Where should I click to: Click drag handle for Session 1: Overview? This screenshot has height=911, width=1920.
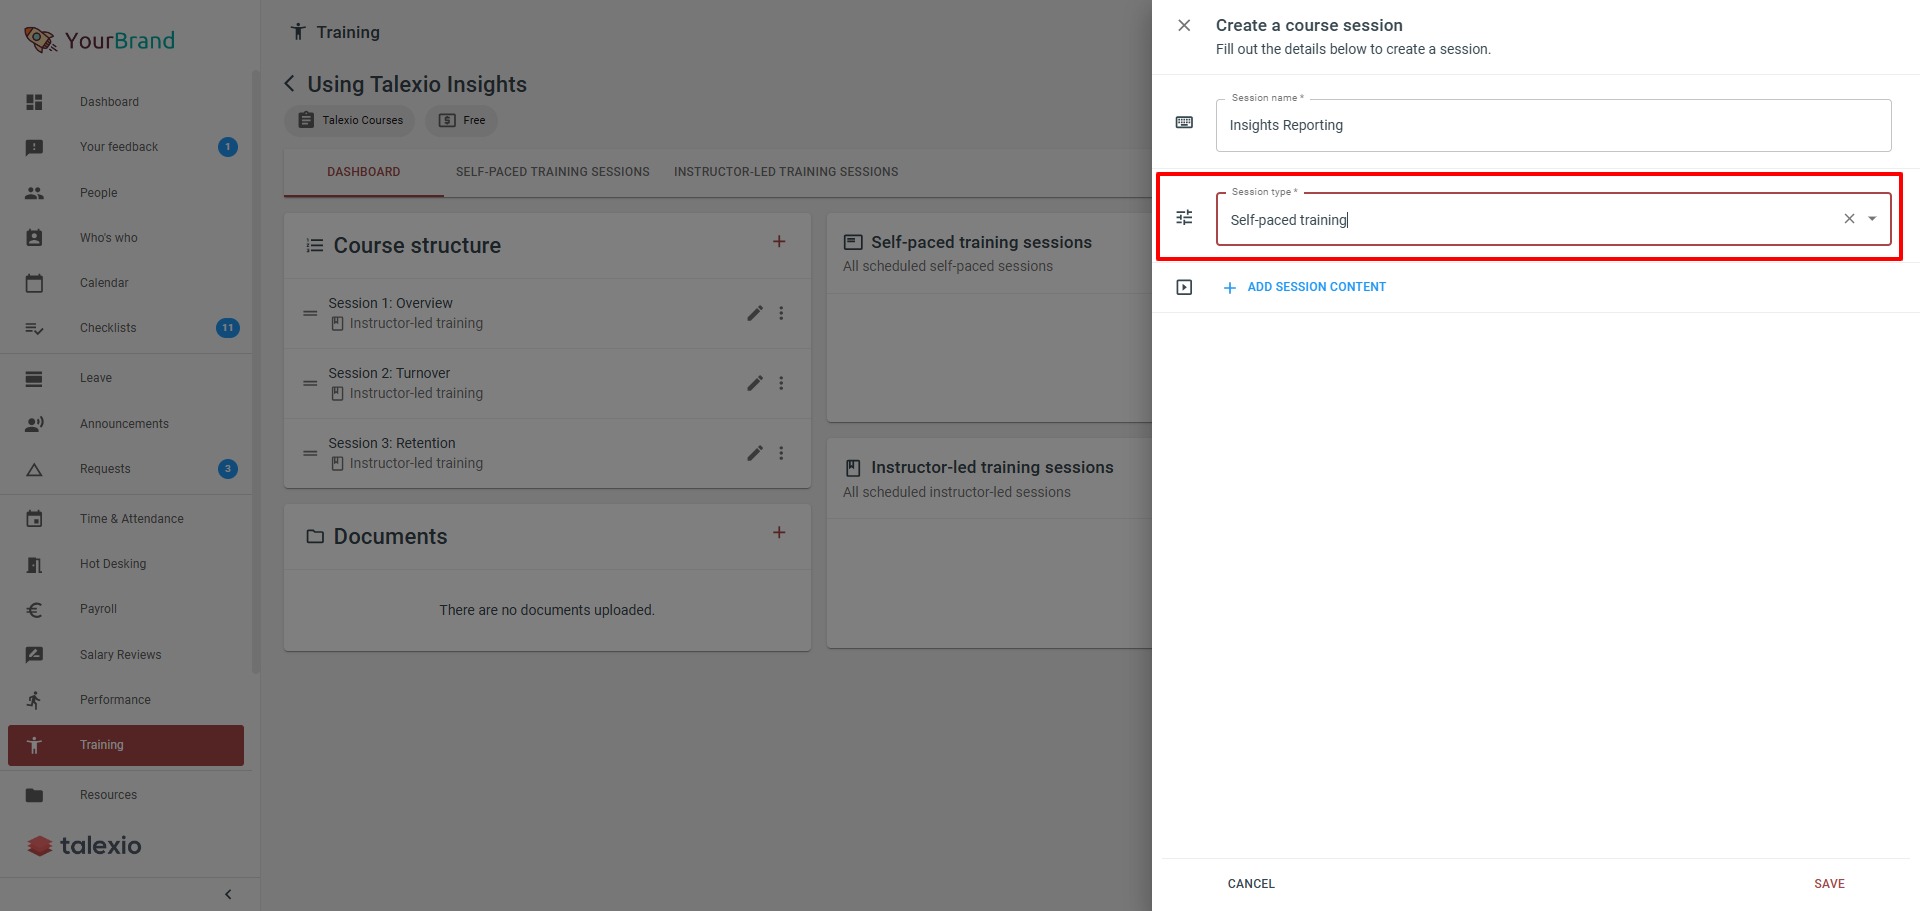[x=310, y=313]
